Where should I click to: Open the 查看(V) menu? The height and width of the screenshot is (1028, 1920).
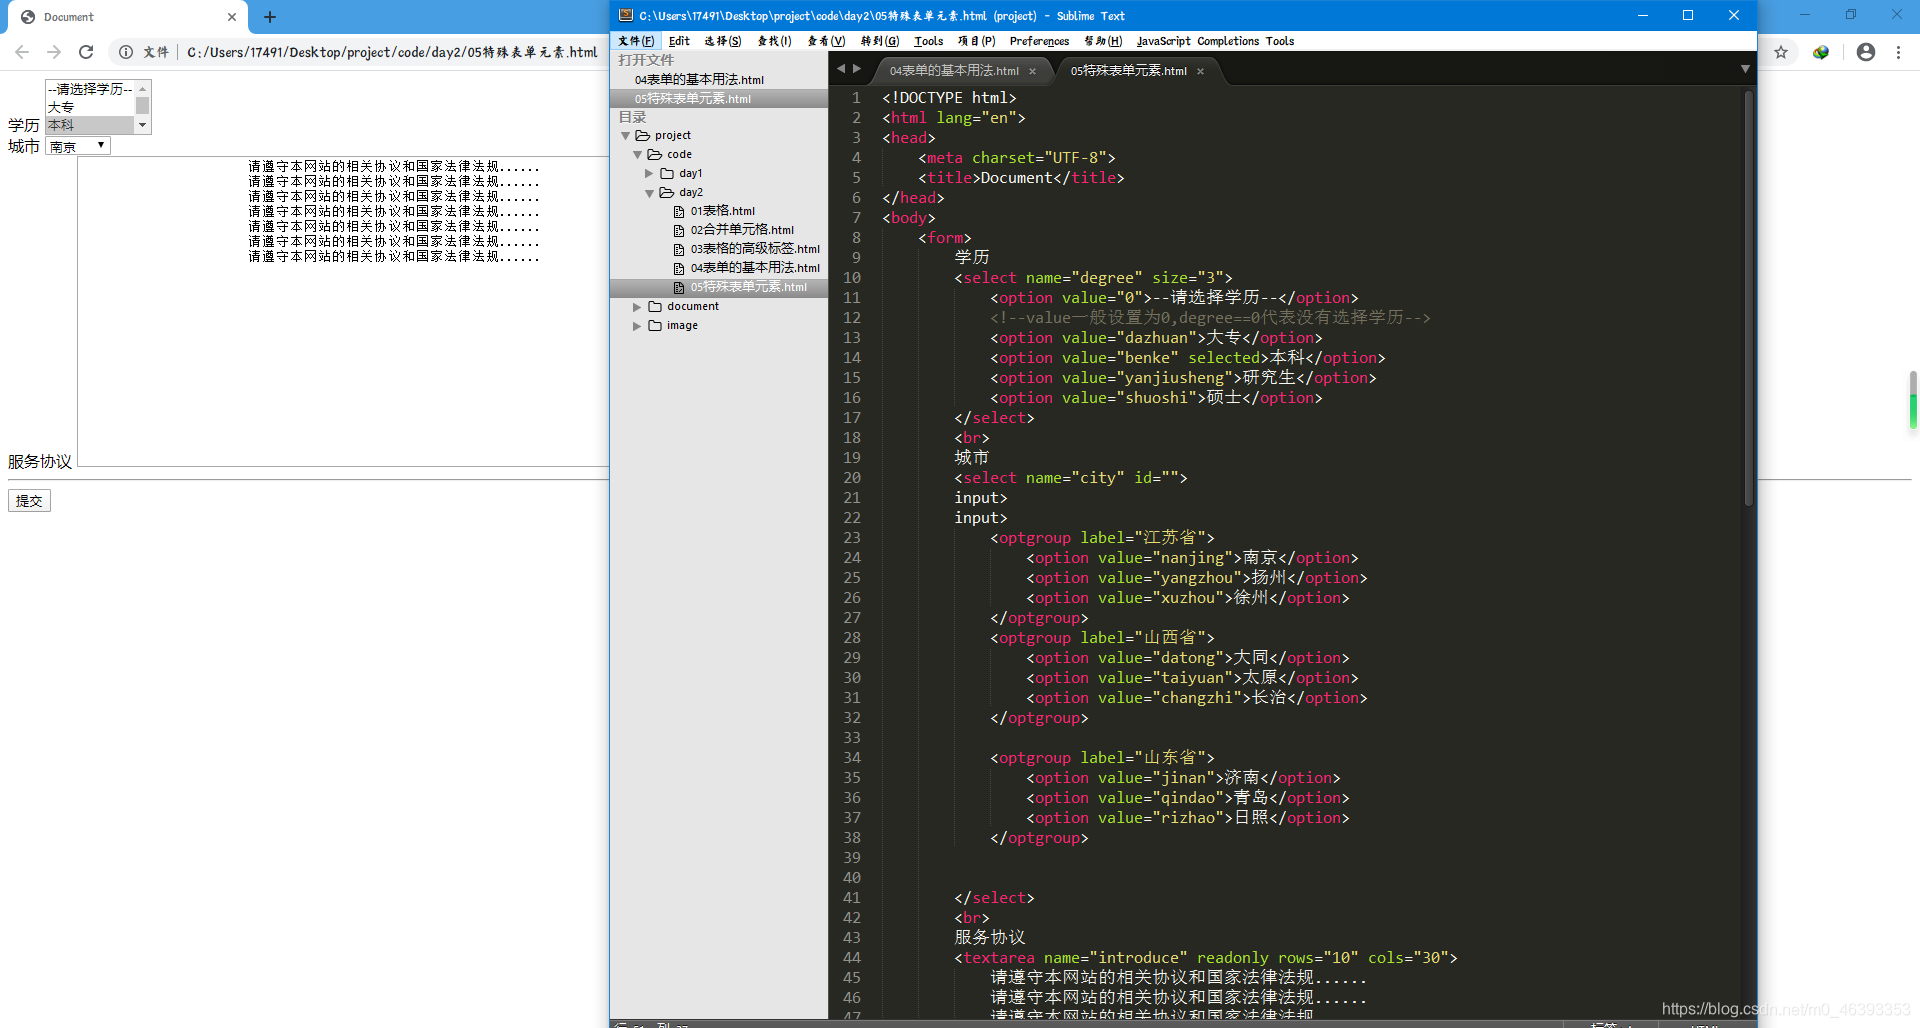[826, 41]
